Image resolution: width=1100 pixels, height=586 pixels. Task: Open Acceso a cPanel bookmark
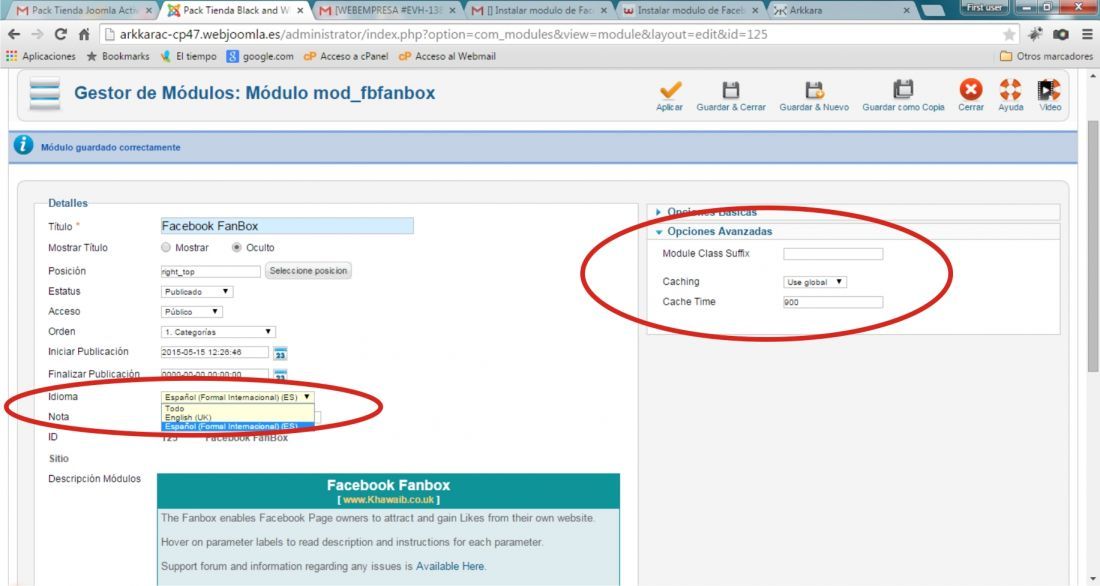(346, 56)
